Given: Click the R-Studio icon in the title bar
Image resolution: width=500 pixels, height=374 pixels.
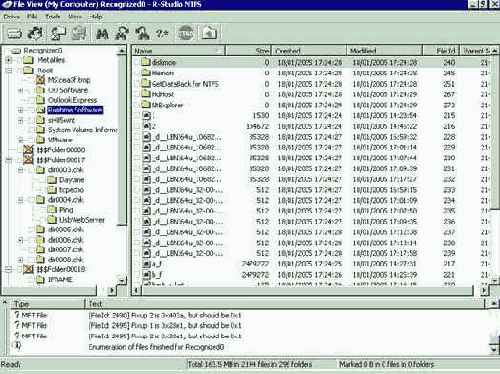Looking at the screenshot, I should pos(7,4).
